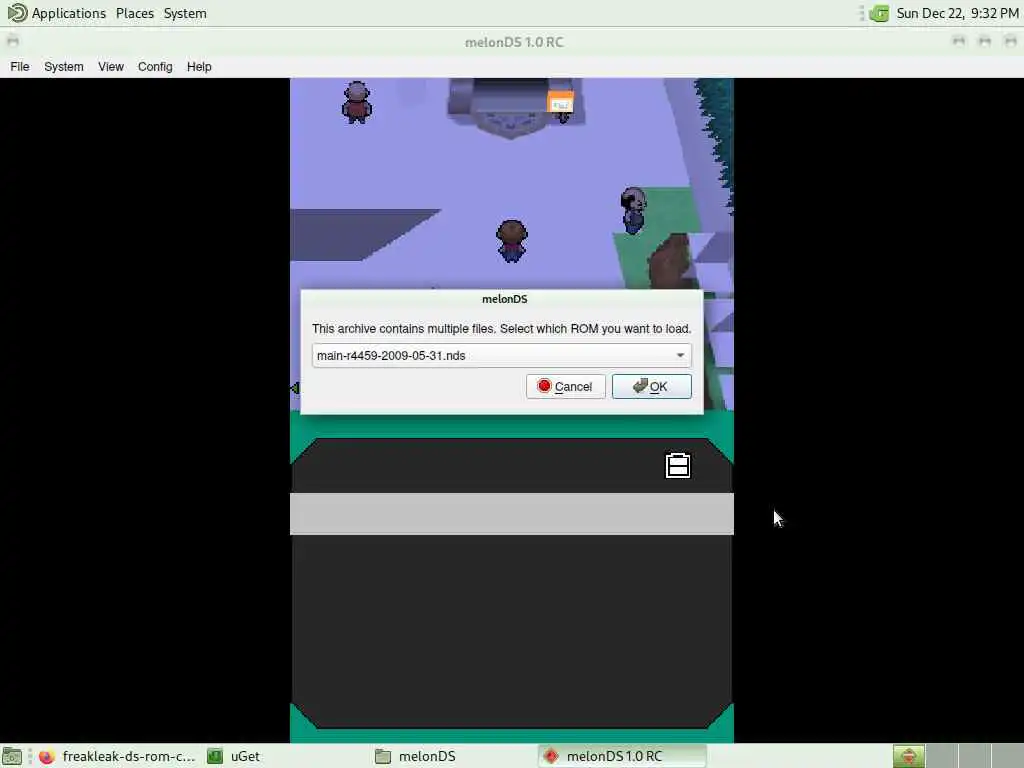The height and width of the screenshot is (768, 1024).
Task: Open the File menu
Action: [x=20, y=67]
